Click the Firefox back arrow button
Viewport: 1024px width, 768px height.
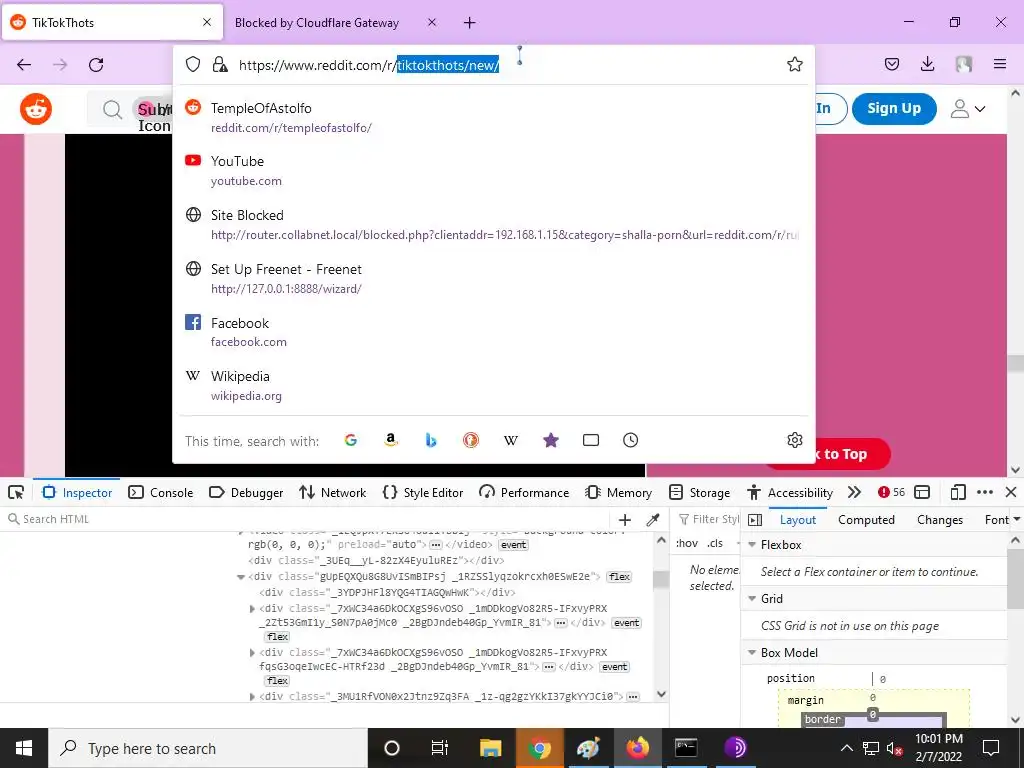(x=24, y=64)
